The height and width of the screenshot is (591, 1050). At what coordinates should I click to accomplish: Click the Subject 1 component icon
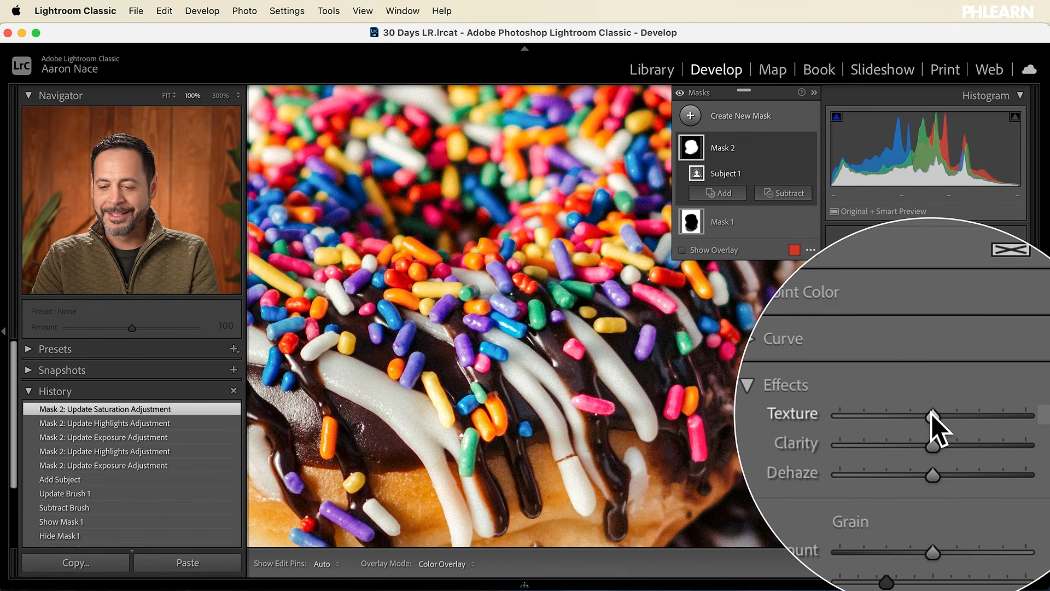point(696,173)
